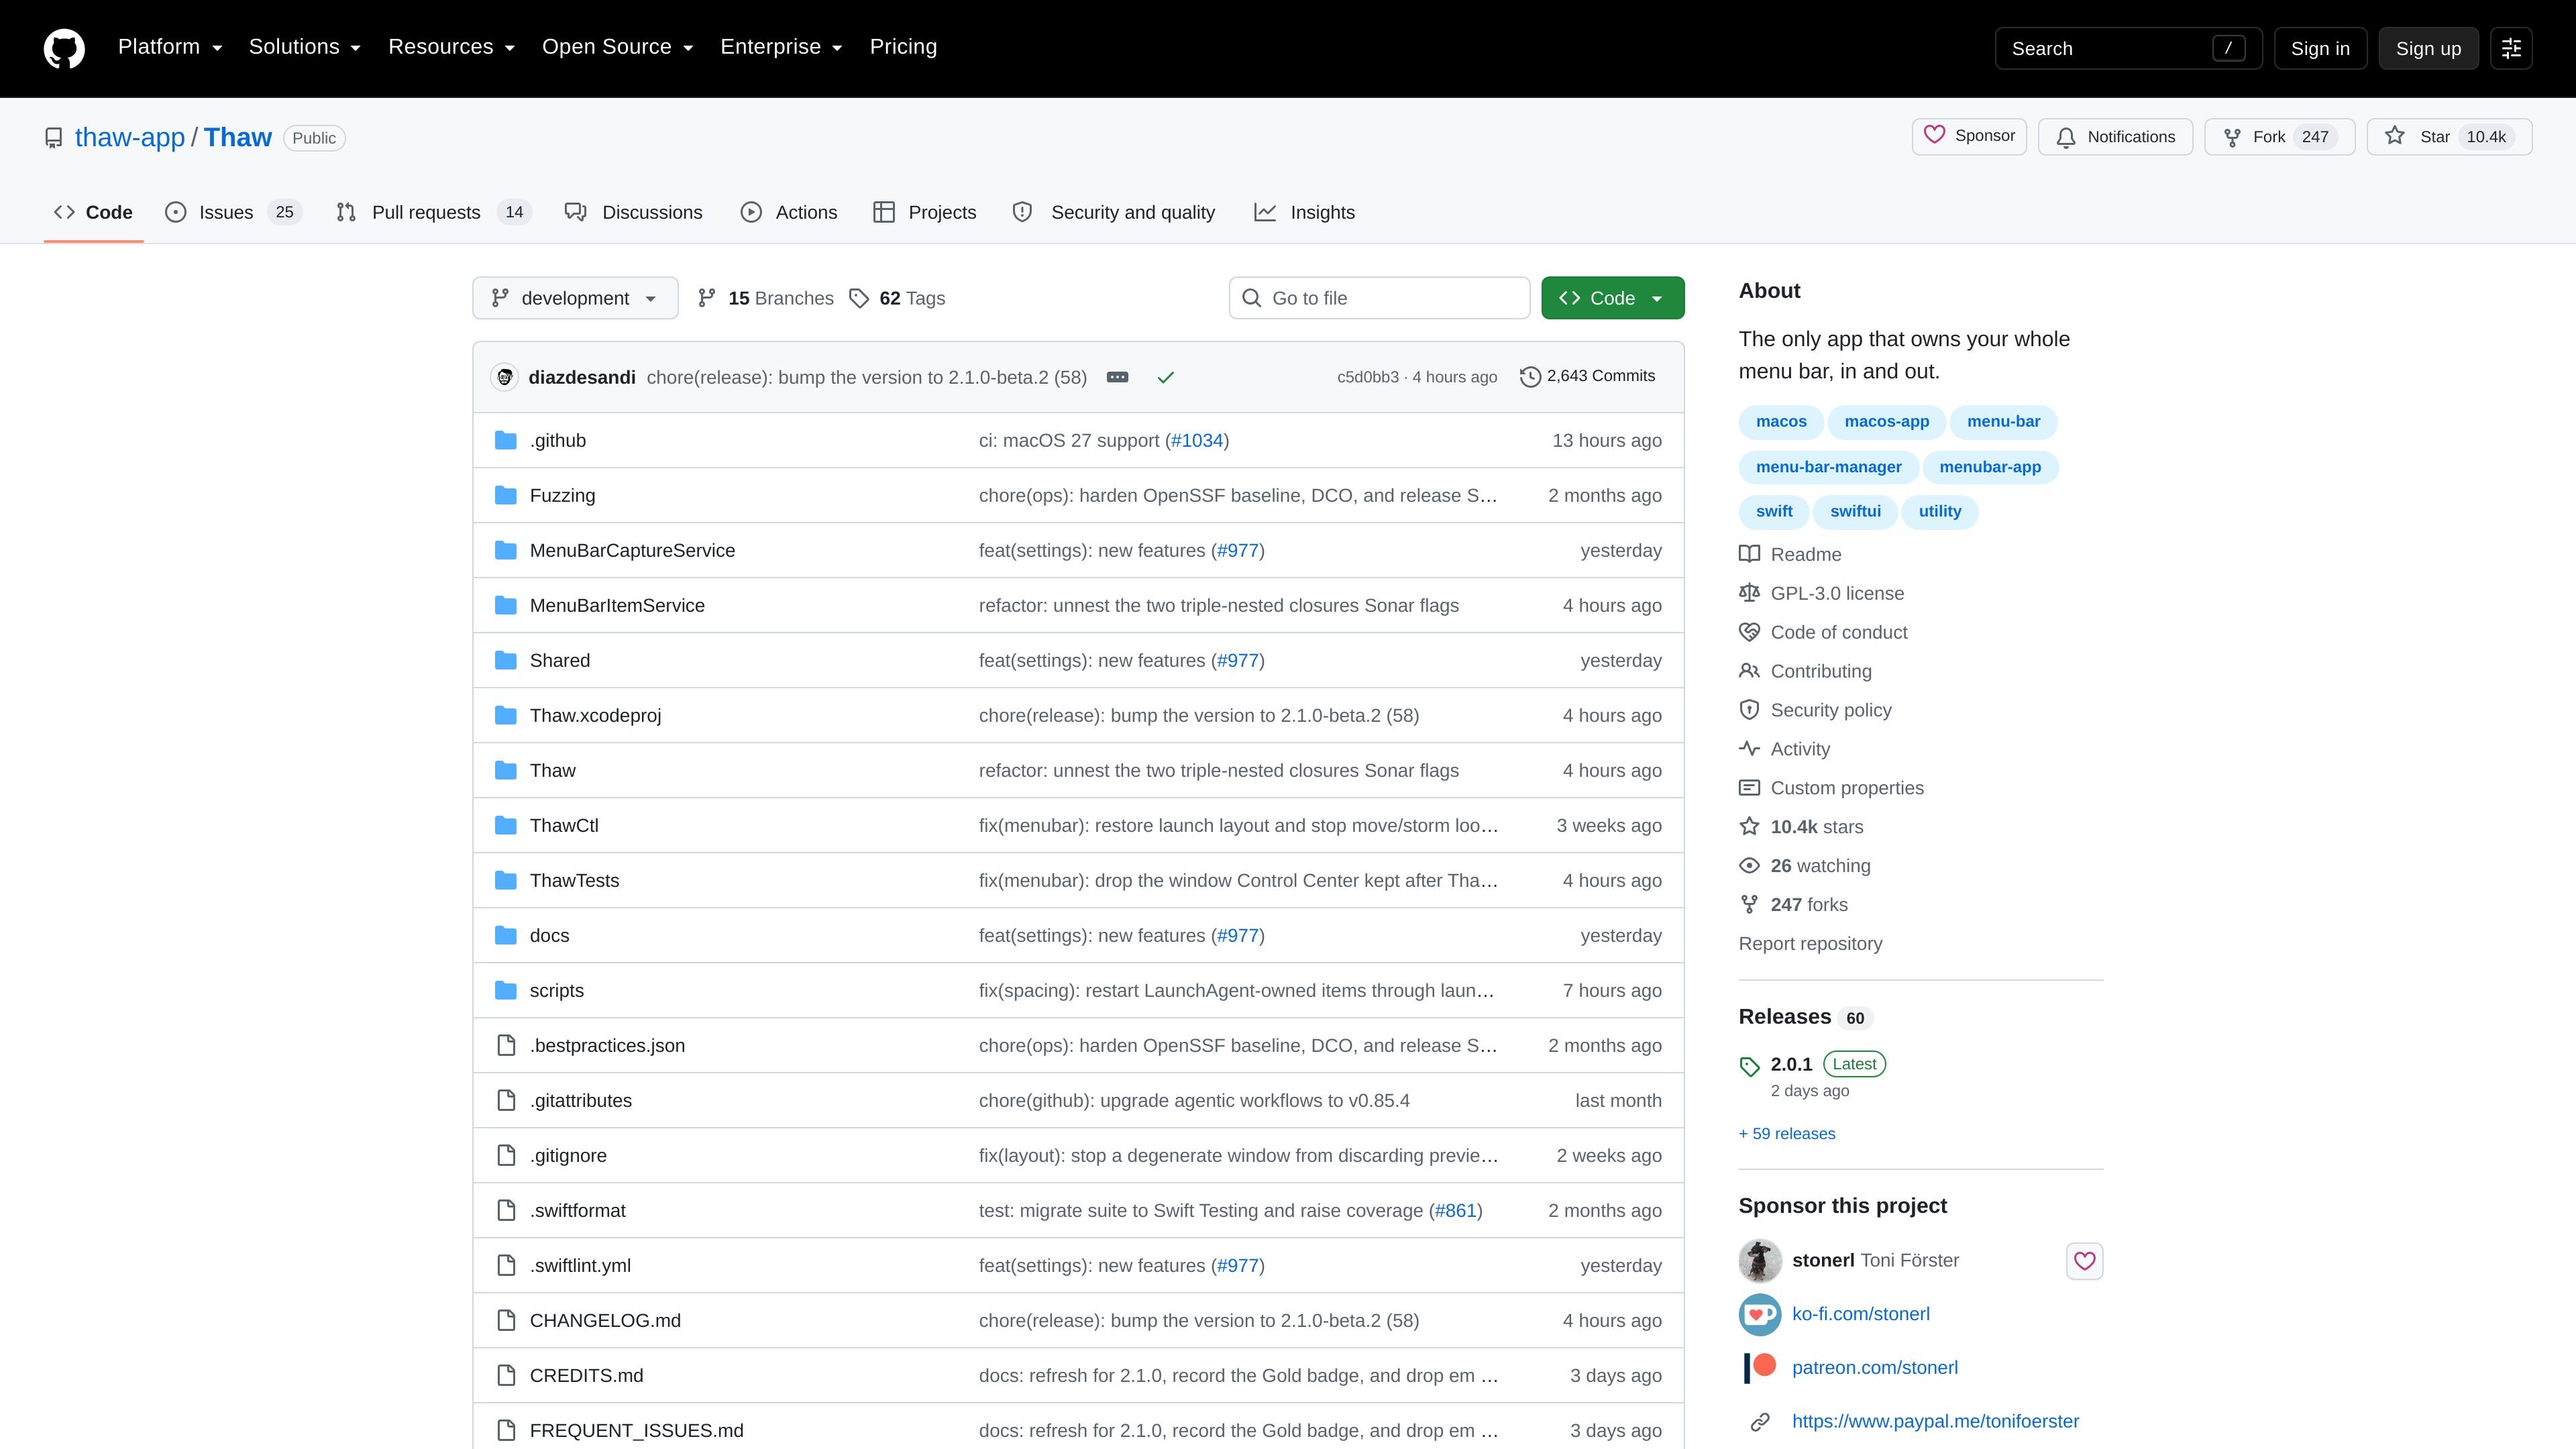
Task: Open the Report repository link
Action: [x=1810, y=943]
